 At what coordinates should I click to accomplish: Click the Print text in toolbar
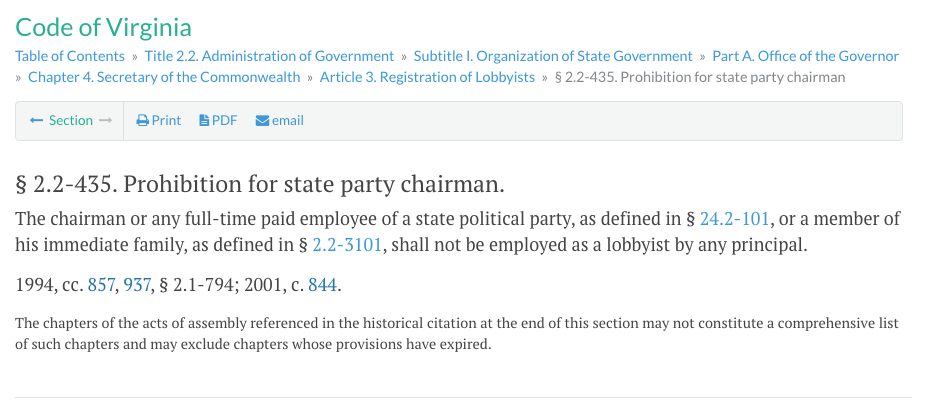pyautogui.click(x=166, y=121)
